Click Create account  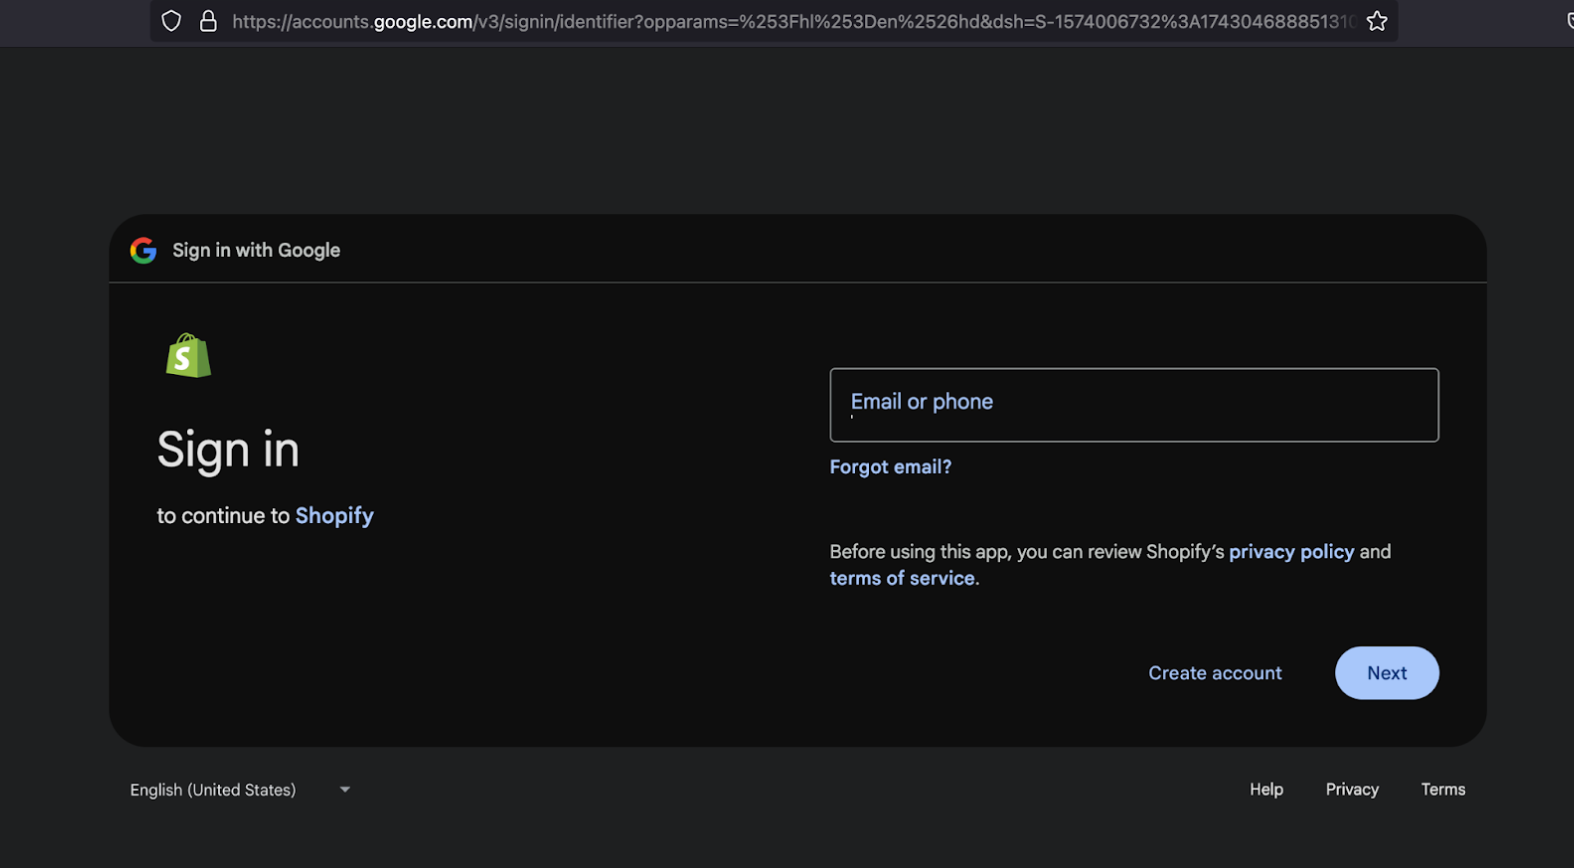(1215, 673)
